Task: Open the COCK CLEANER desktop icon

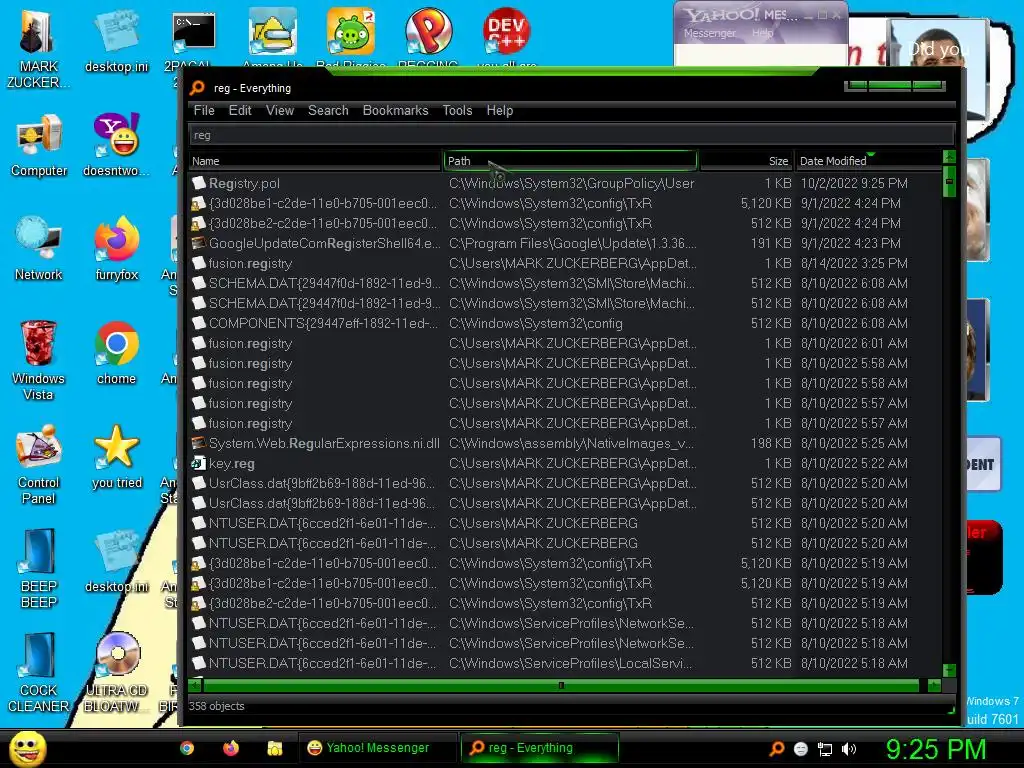Action: pos(38,672)
